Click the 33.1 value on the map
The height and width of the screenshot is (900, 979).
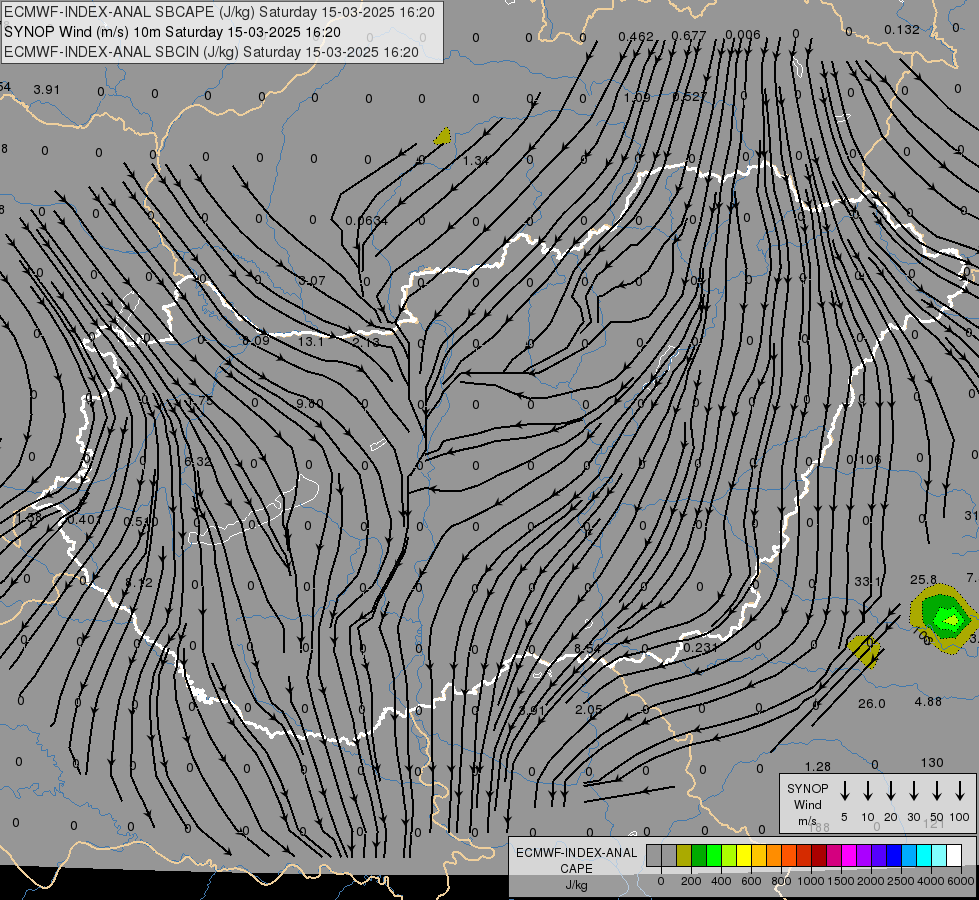coord(868,581)
